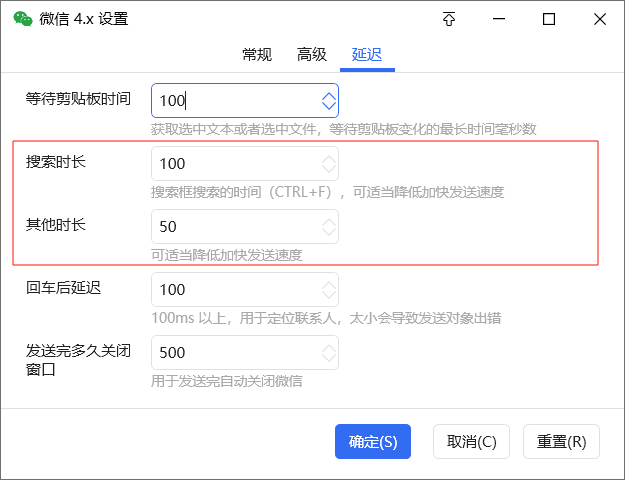
Task: Click the 发送完多久关闭窗口 label
Action: coord(78,360)
